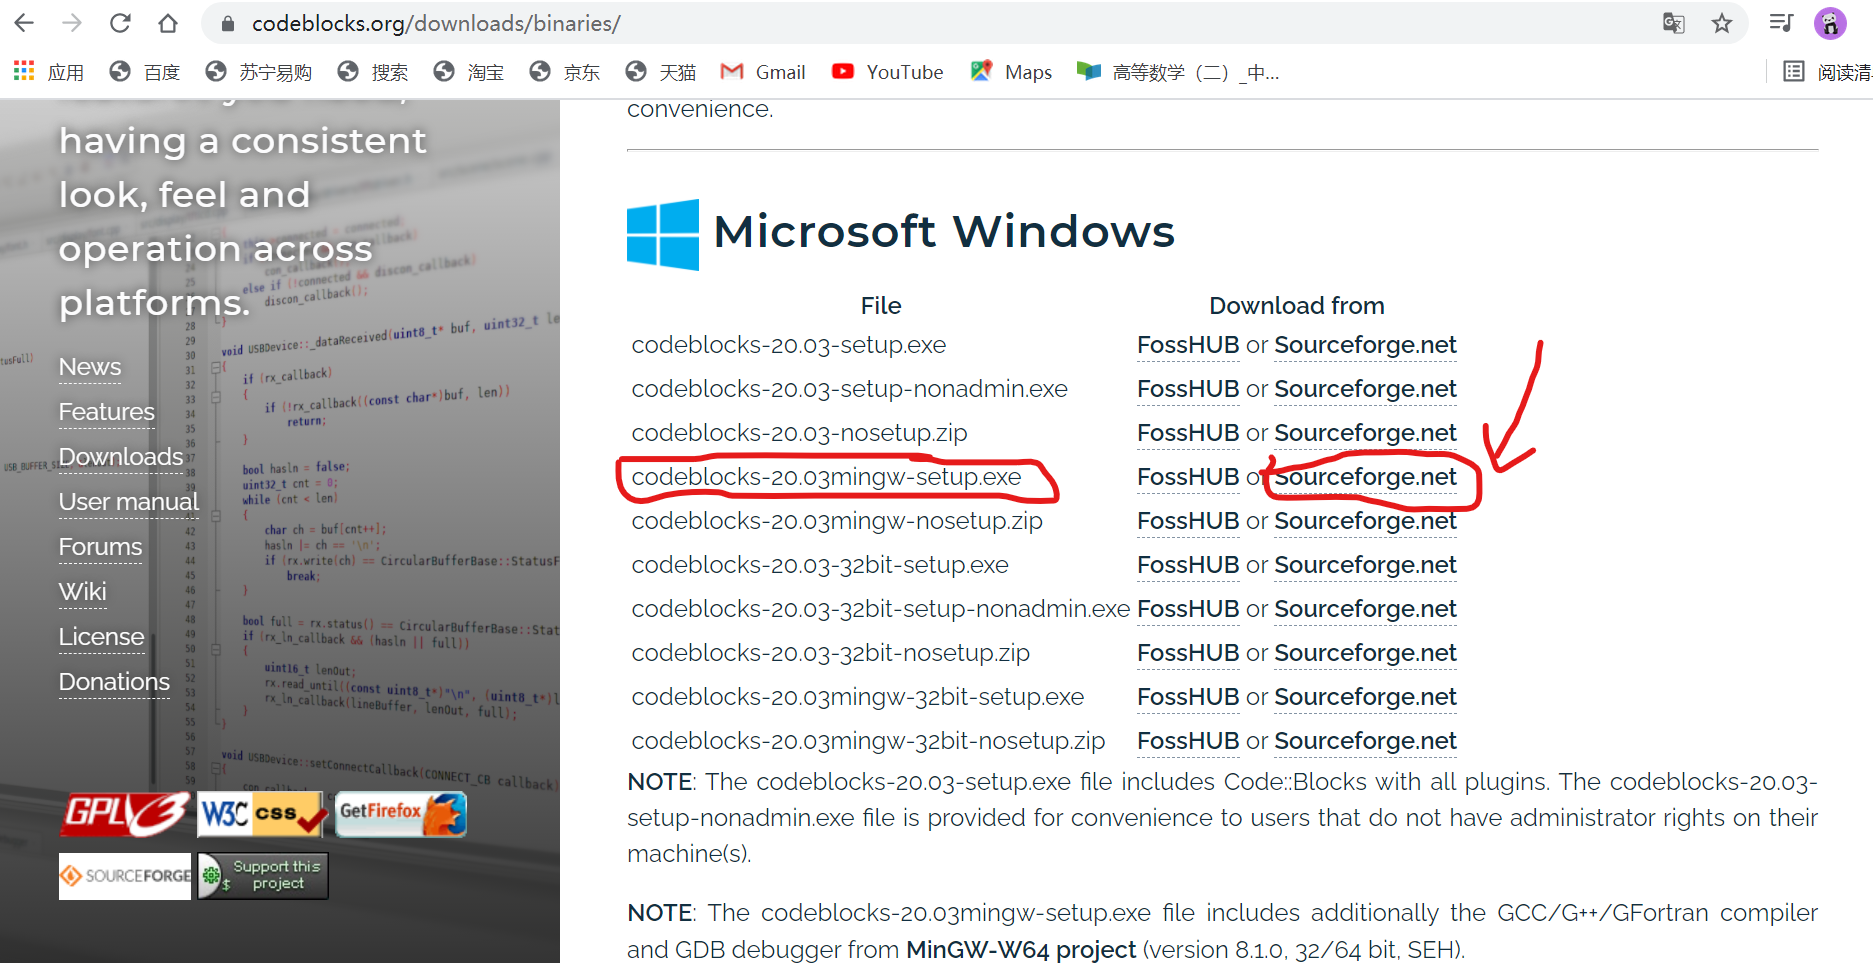Select Sourceforge.net for codeblocks-20.03-32bit-nosetup.zip
Viewport: 1873px width, 963px height.
[1365, 653]
